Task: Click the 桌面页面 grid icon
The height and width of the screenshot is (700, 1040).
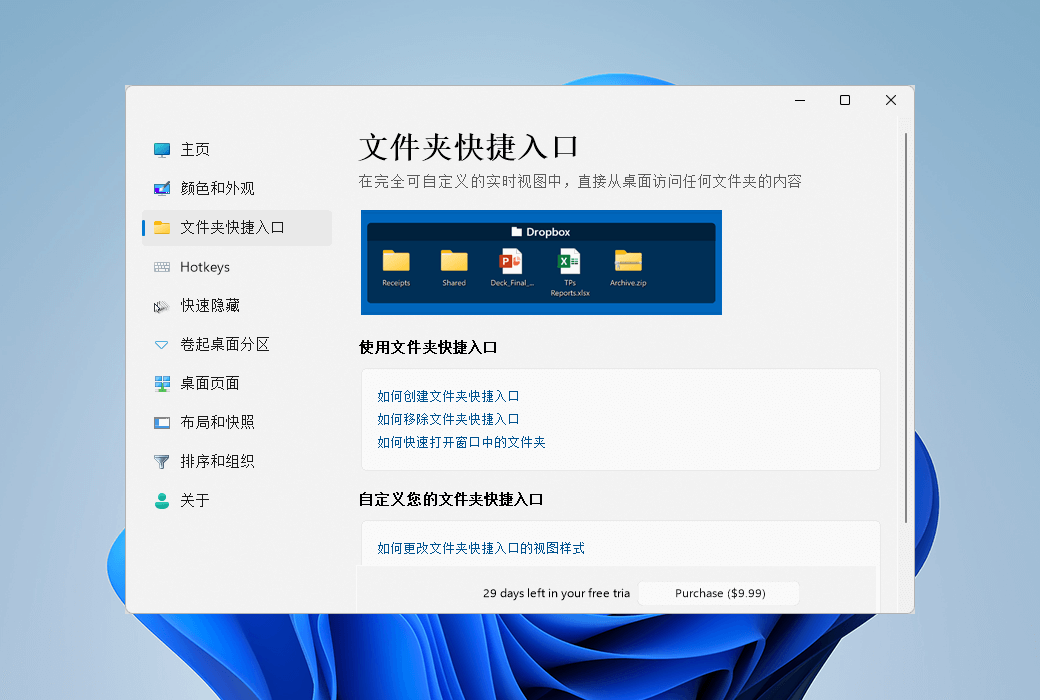Action: [x=162, y=384]
